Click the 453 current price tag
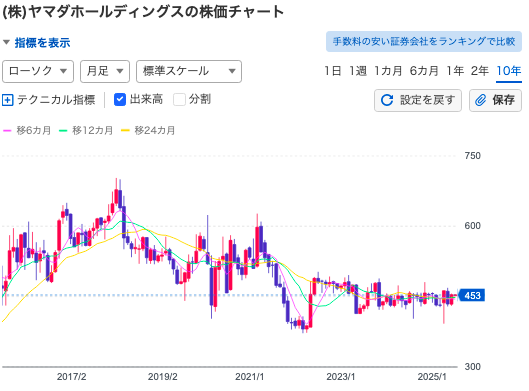529x391 pixels. tap(471, 296)
